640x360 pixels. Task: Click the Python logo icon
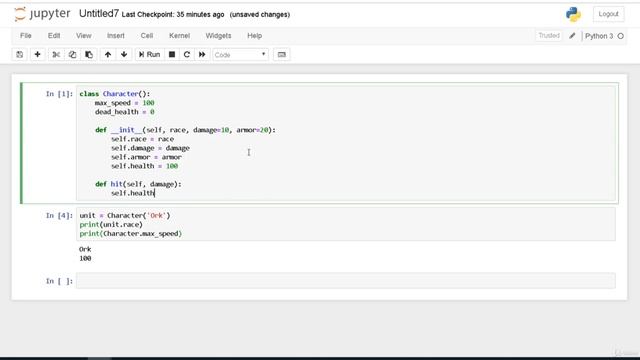tap(573, 14)
